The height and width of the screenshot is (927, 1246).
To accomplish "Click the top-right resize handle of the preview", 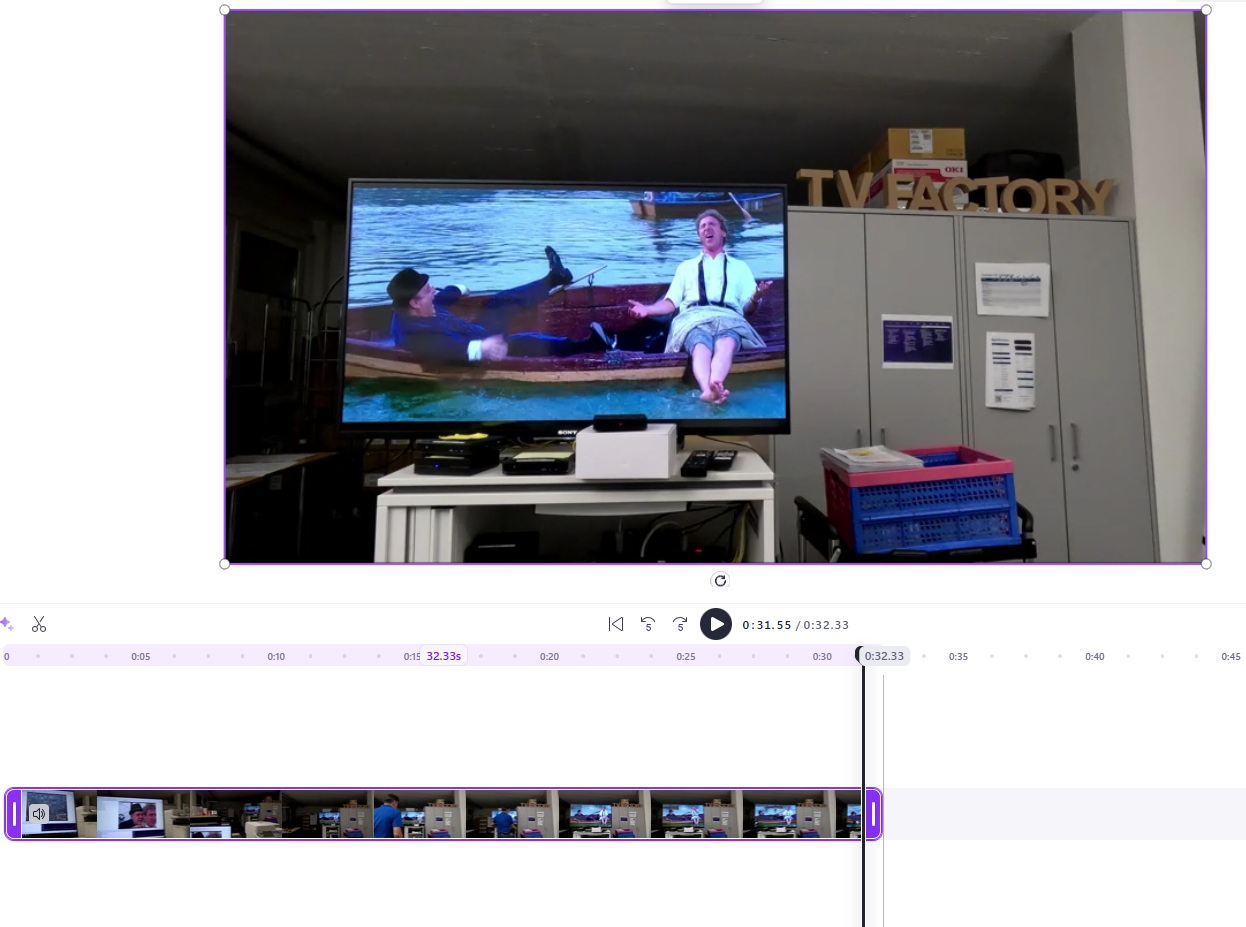I will (1206, 10).
